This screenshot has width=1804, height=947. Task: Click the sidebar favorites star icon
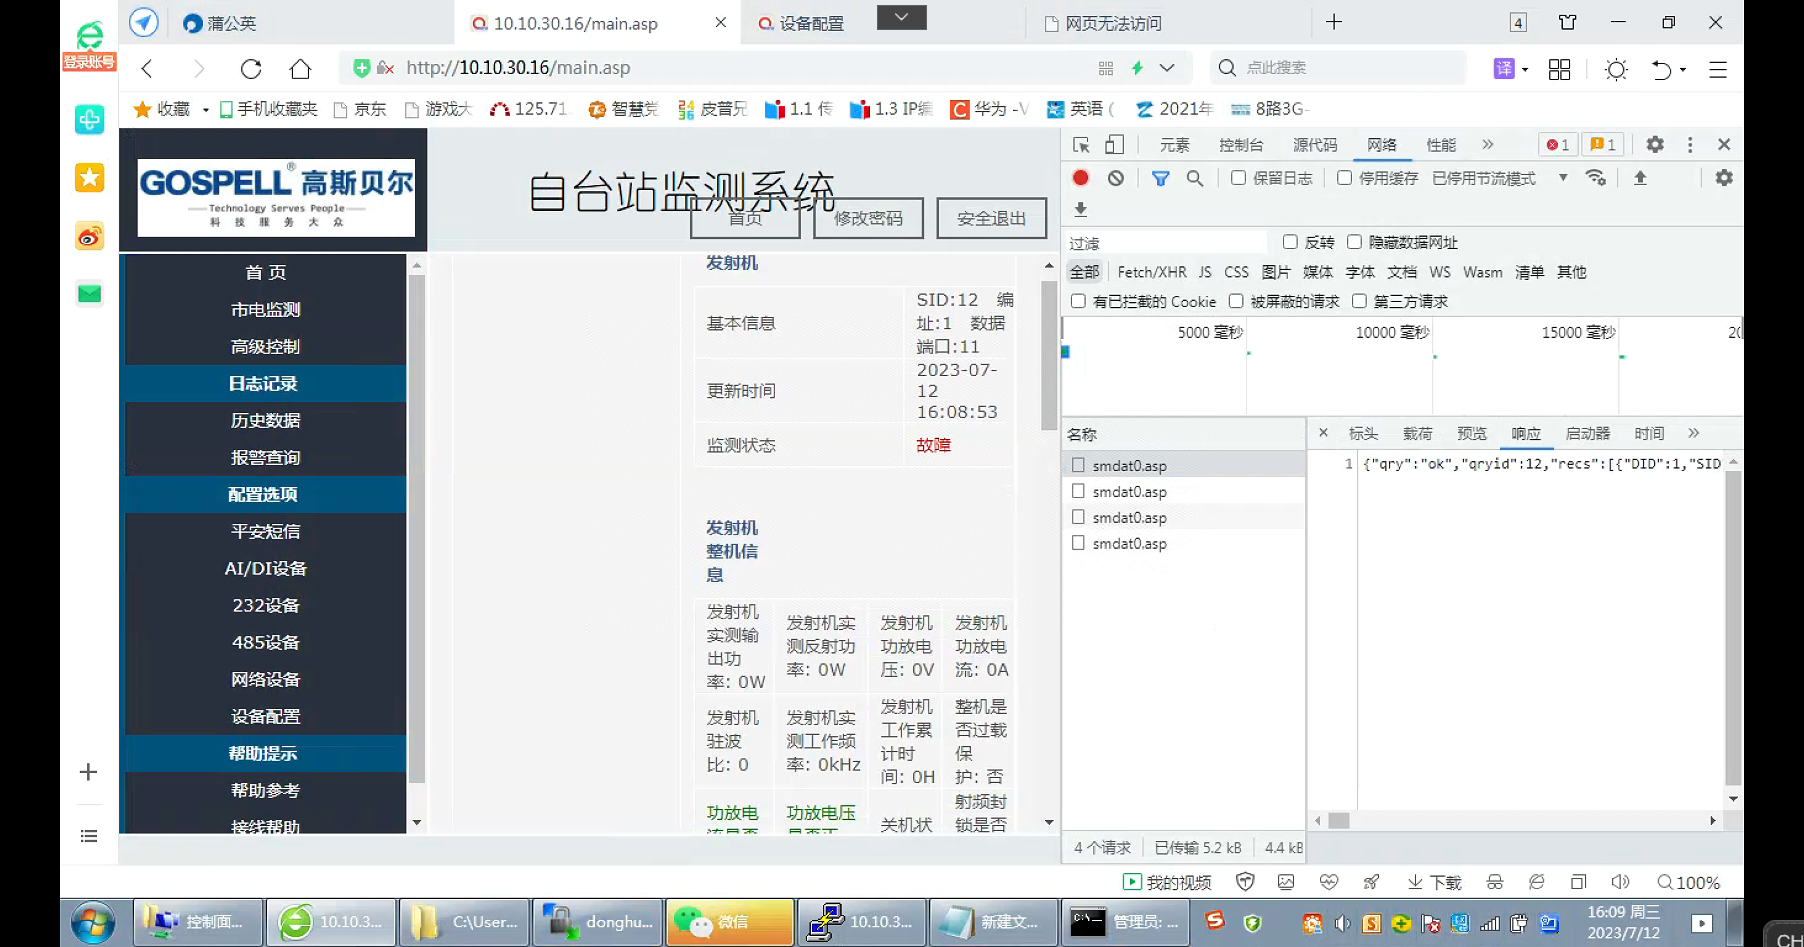[90, 178]
